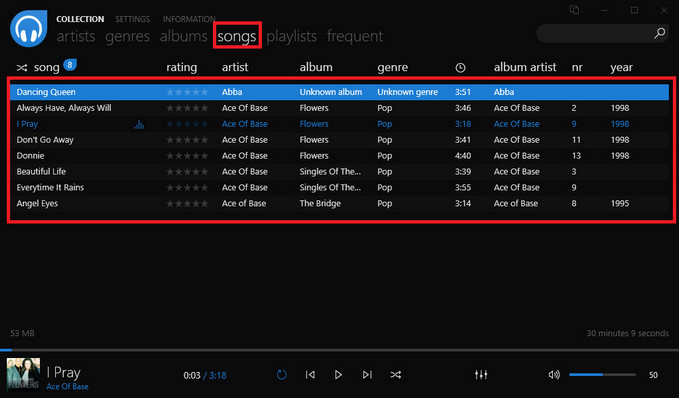
Task: Toggle loop repeat in playback bar
Action: pyautogui.click(x=281, y=375)
